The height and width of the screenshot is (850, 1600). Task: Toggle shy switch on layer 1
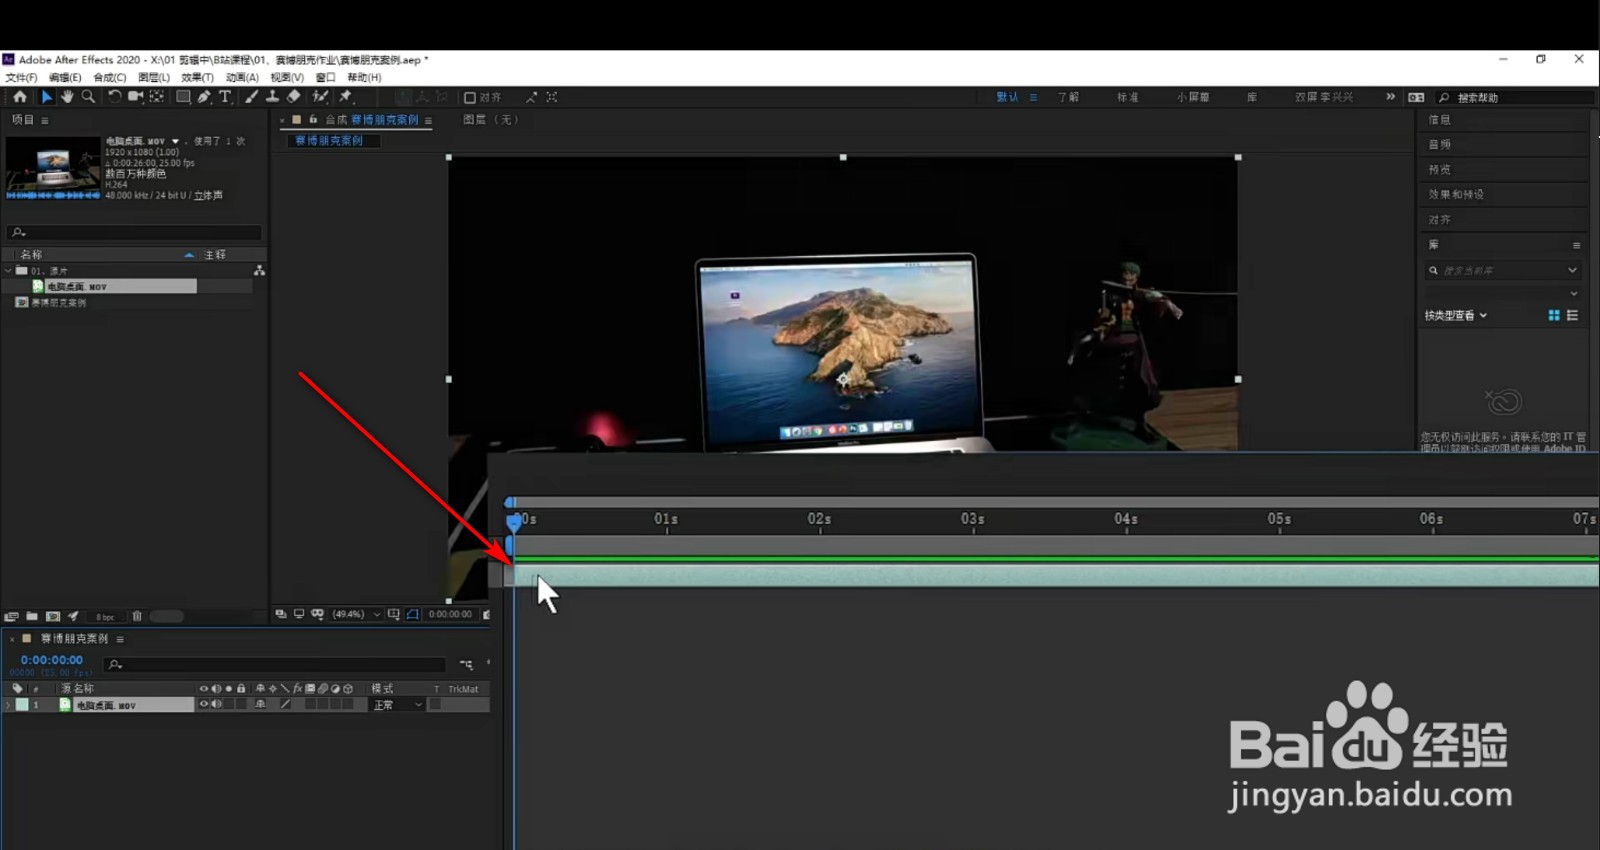[x=260, y=704]
